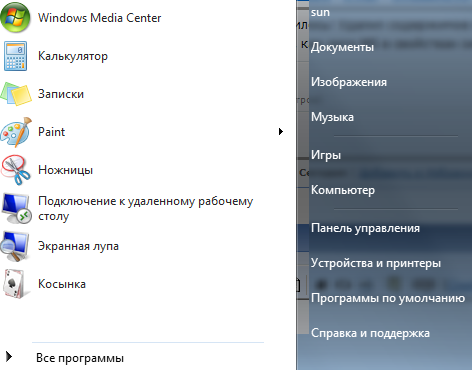
Task: Open Устройства и принтеры
Action: tap(376, 263)
